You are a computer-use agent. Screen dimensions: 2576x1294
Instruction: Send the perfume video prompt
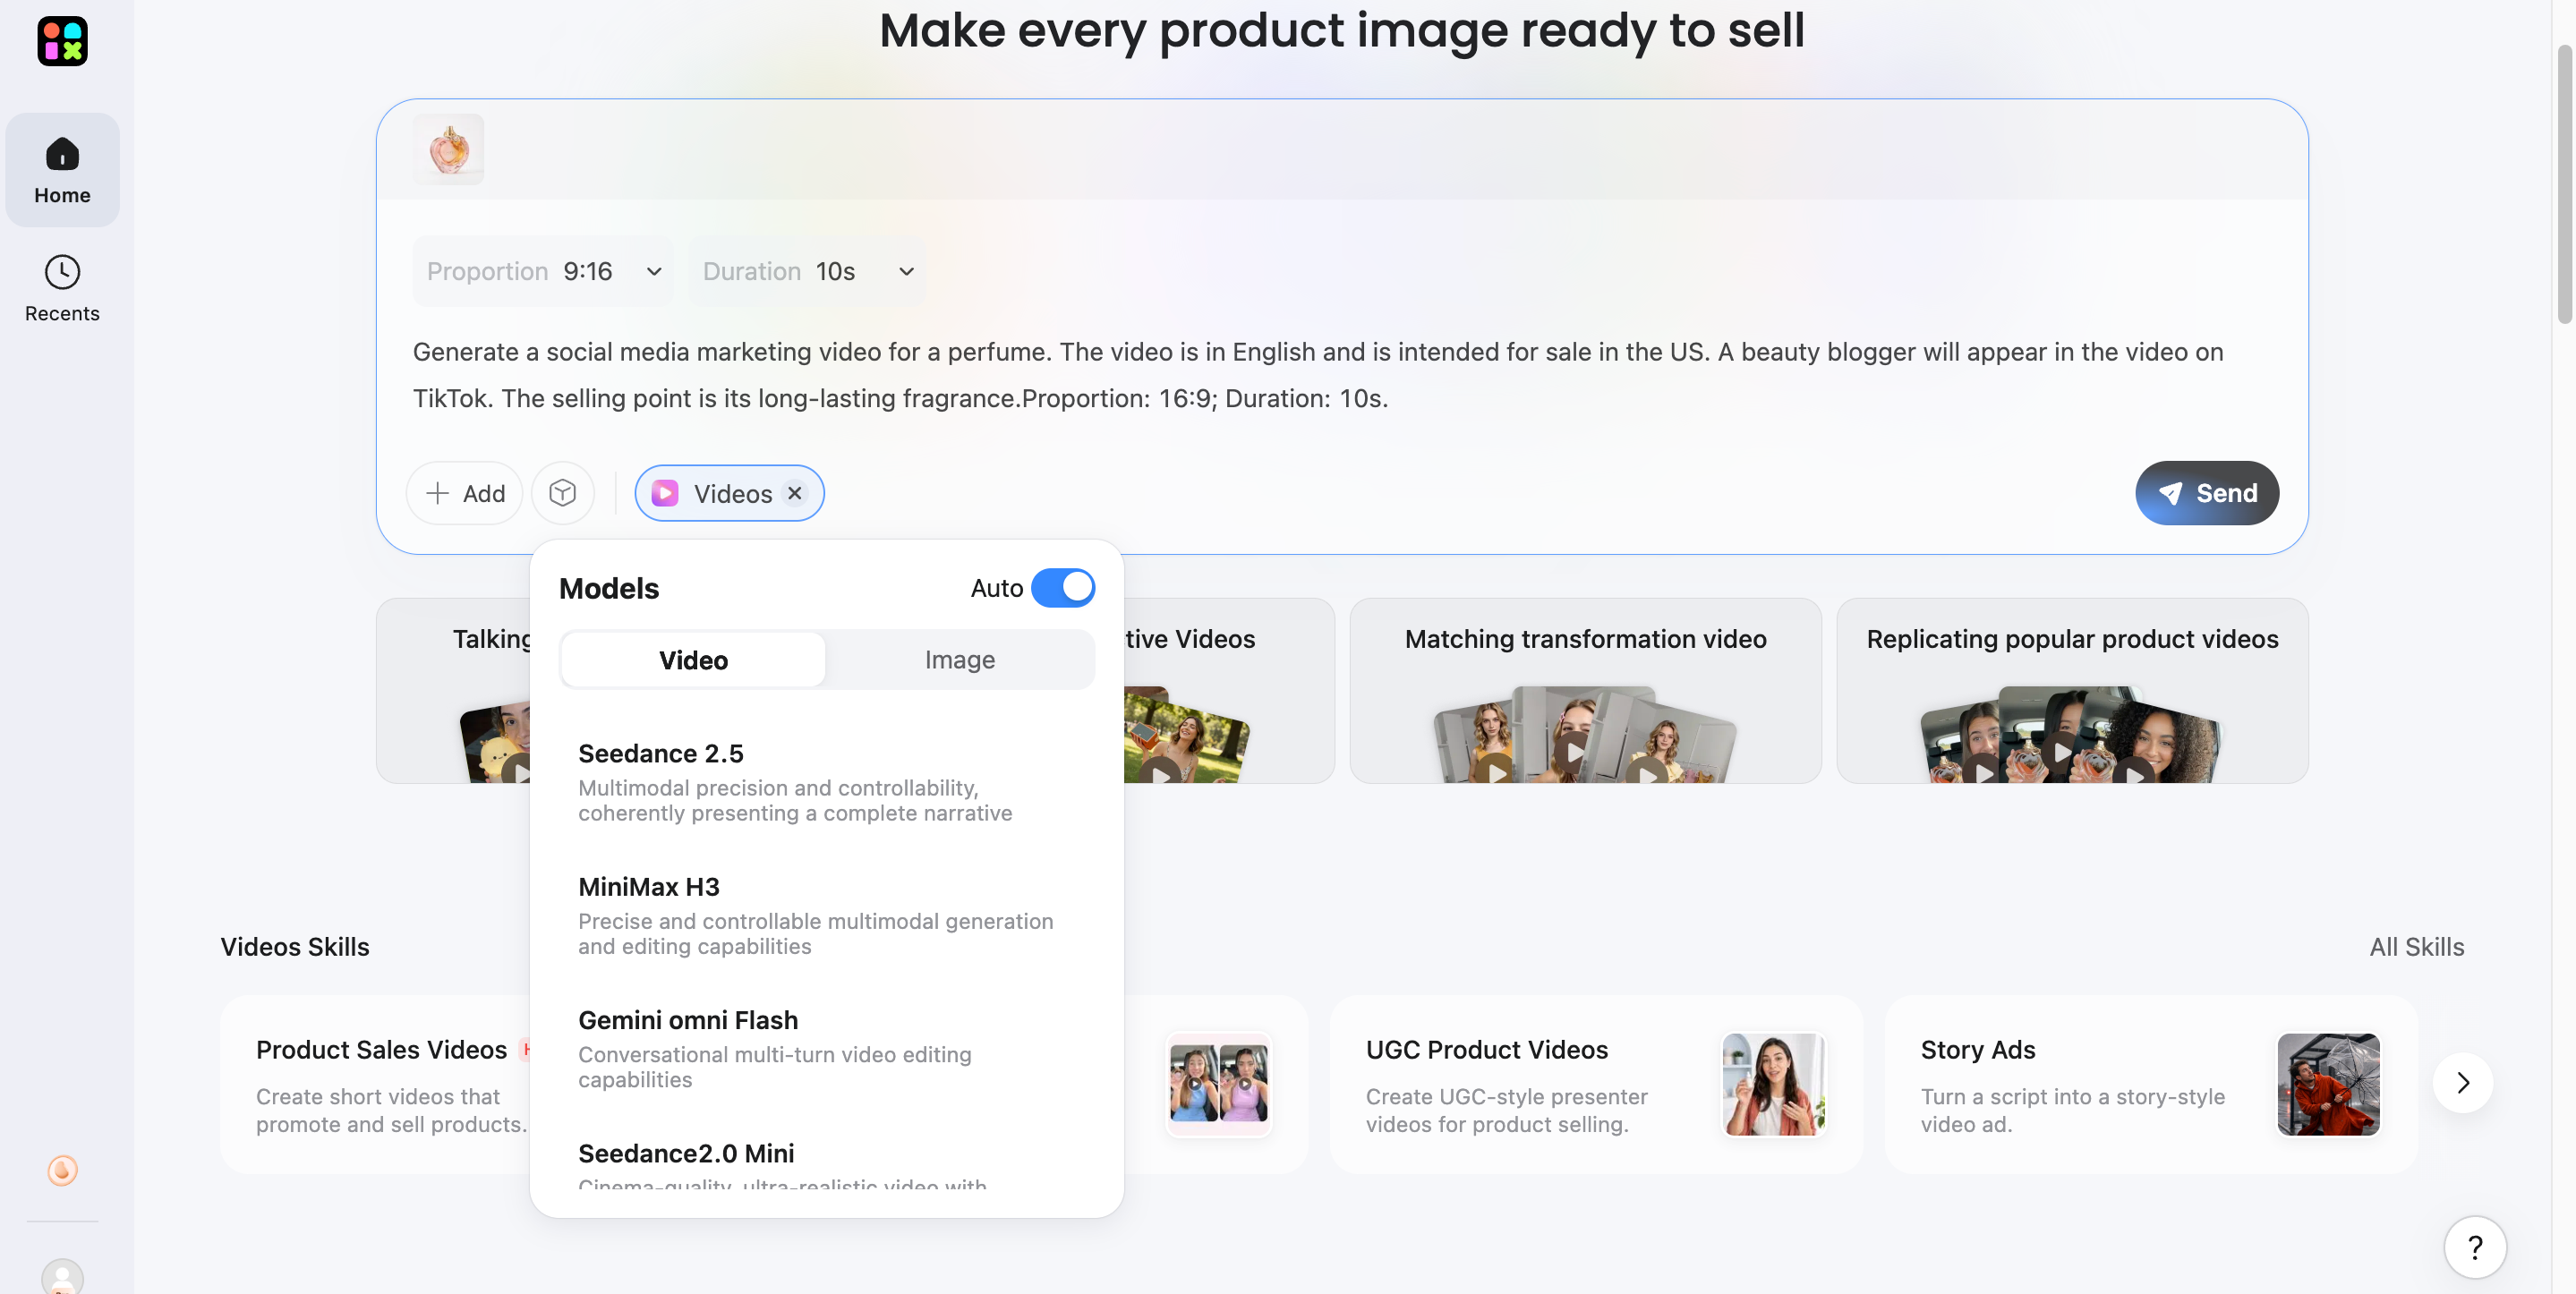[2207, 493]
